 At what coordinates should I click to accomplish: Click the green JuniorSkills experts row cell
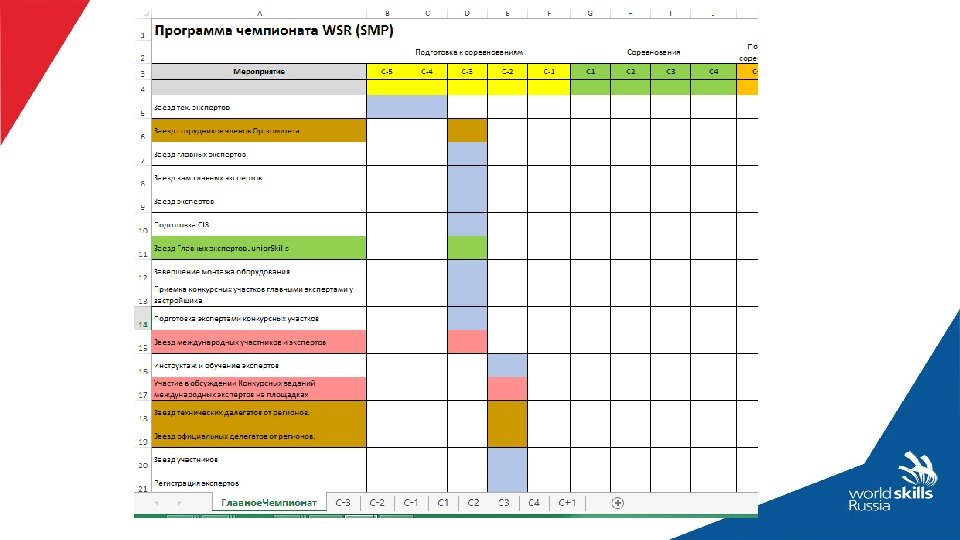click(x=259, y=248)
